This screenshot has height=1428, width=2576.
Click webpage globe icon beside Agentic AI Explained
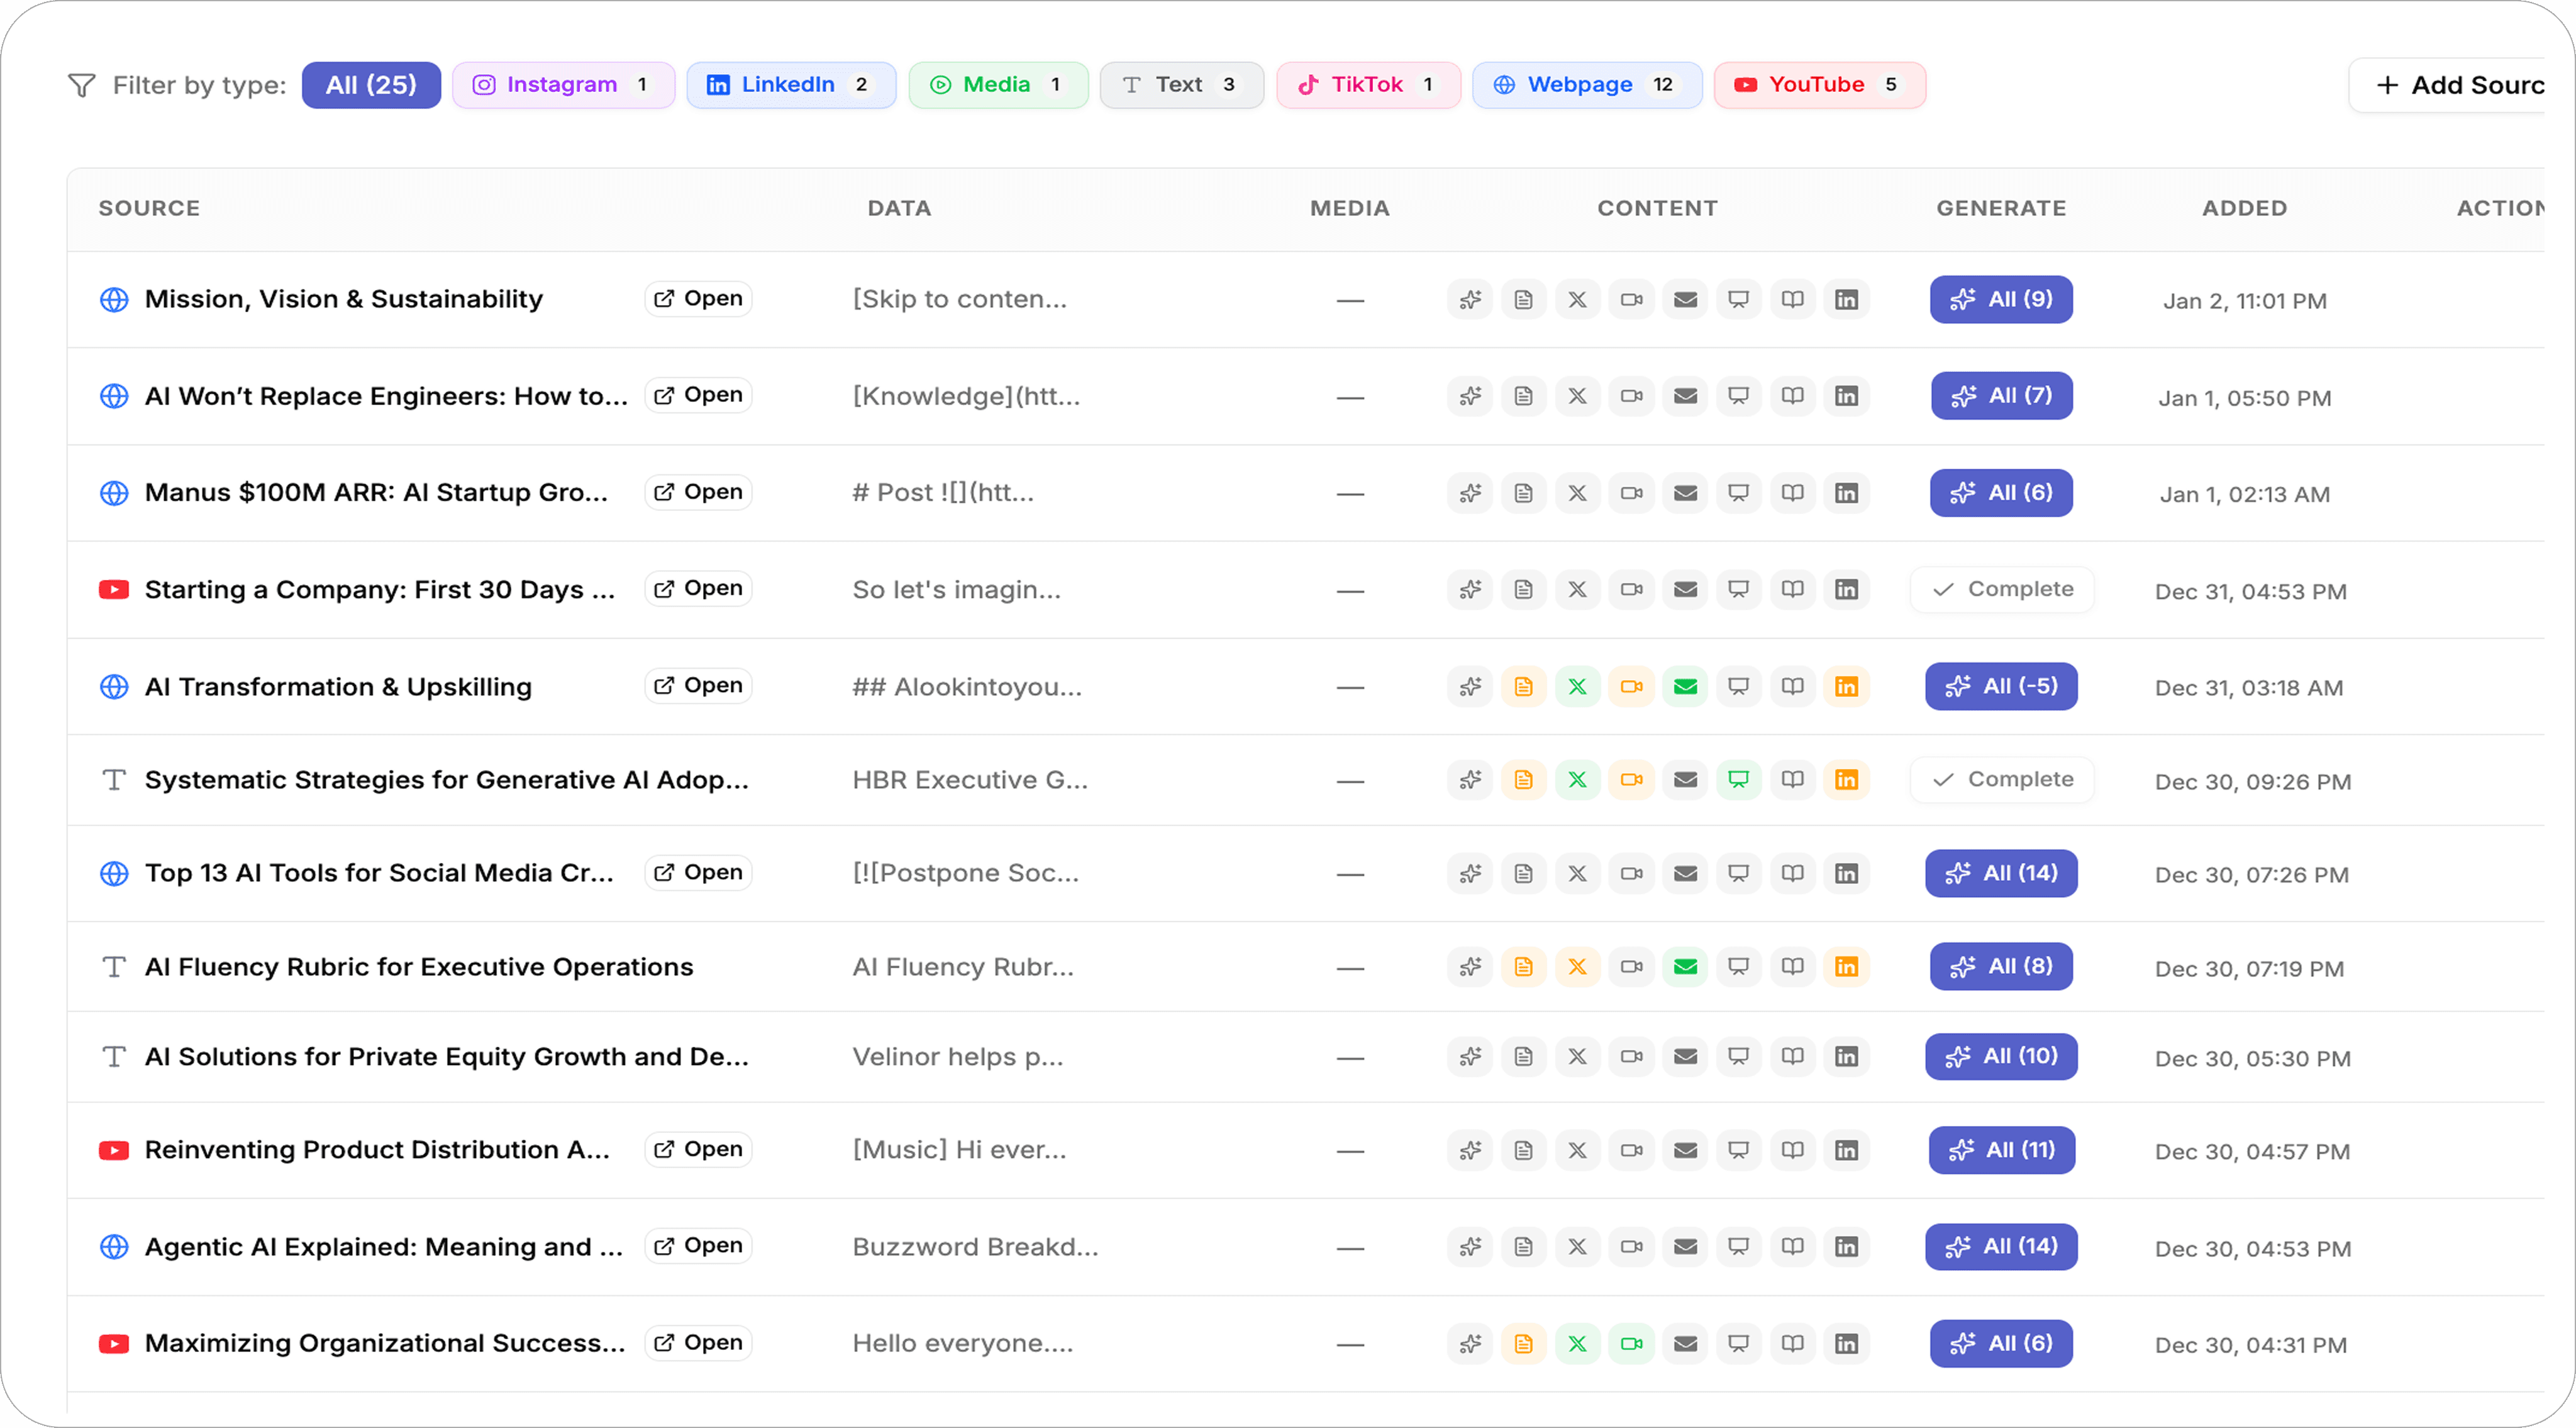114,1246
